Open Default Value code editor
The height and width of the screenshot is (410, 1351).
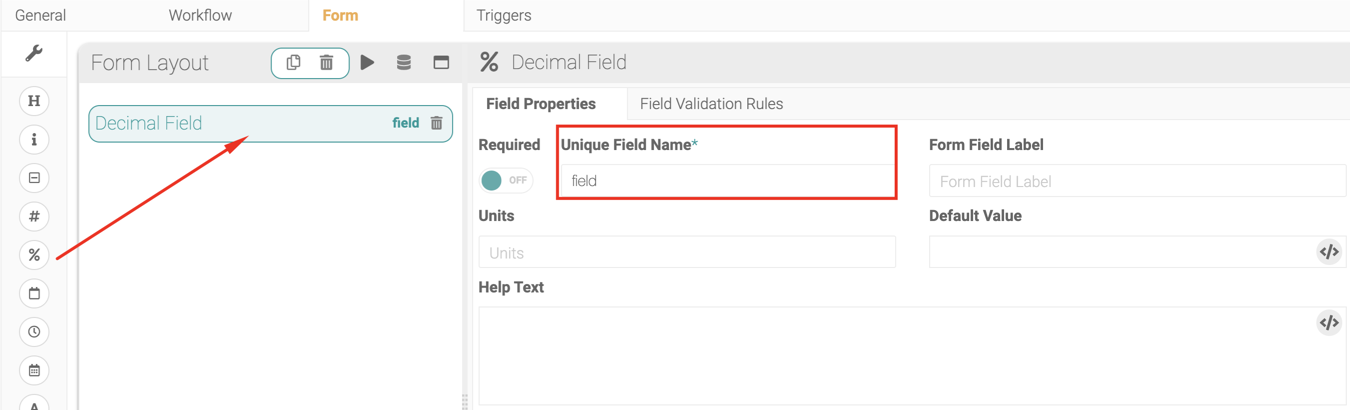pyautogui.click(x=1328, y=252)
